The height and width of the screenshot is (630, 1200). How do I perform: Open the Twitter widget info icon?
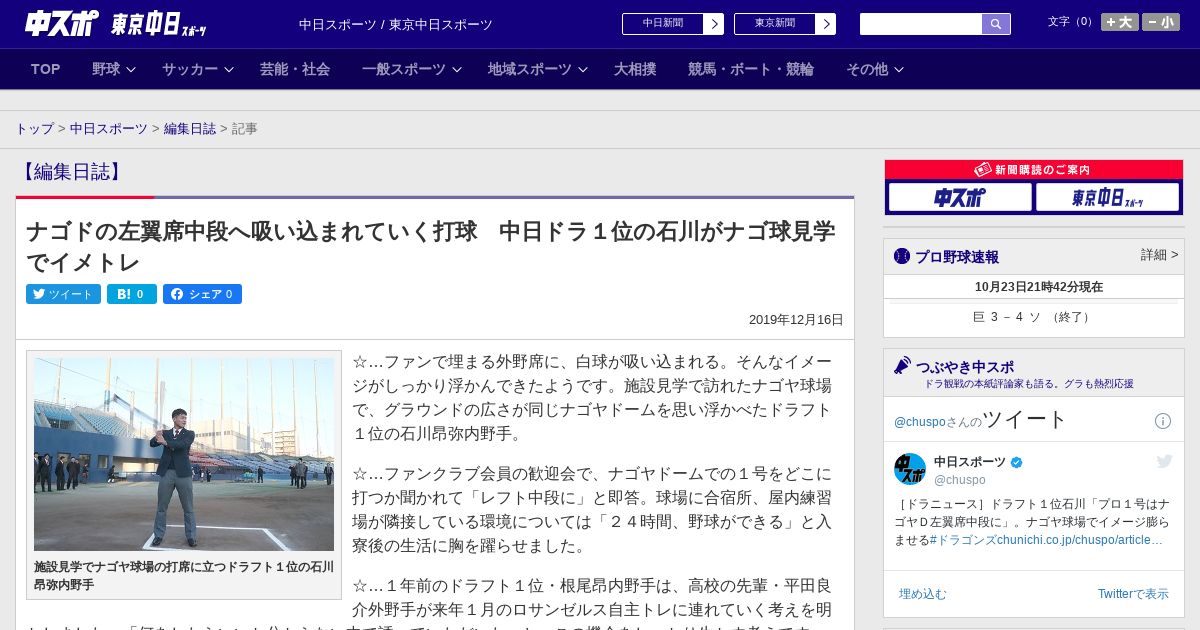pyautogui.click(x=1163, y=421)
